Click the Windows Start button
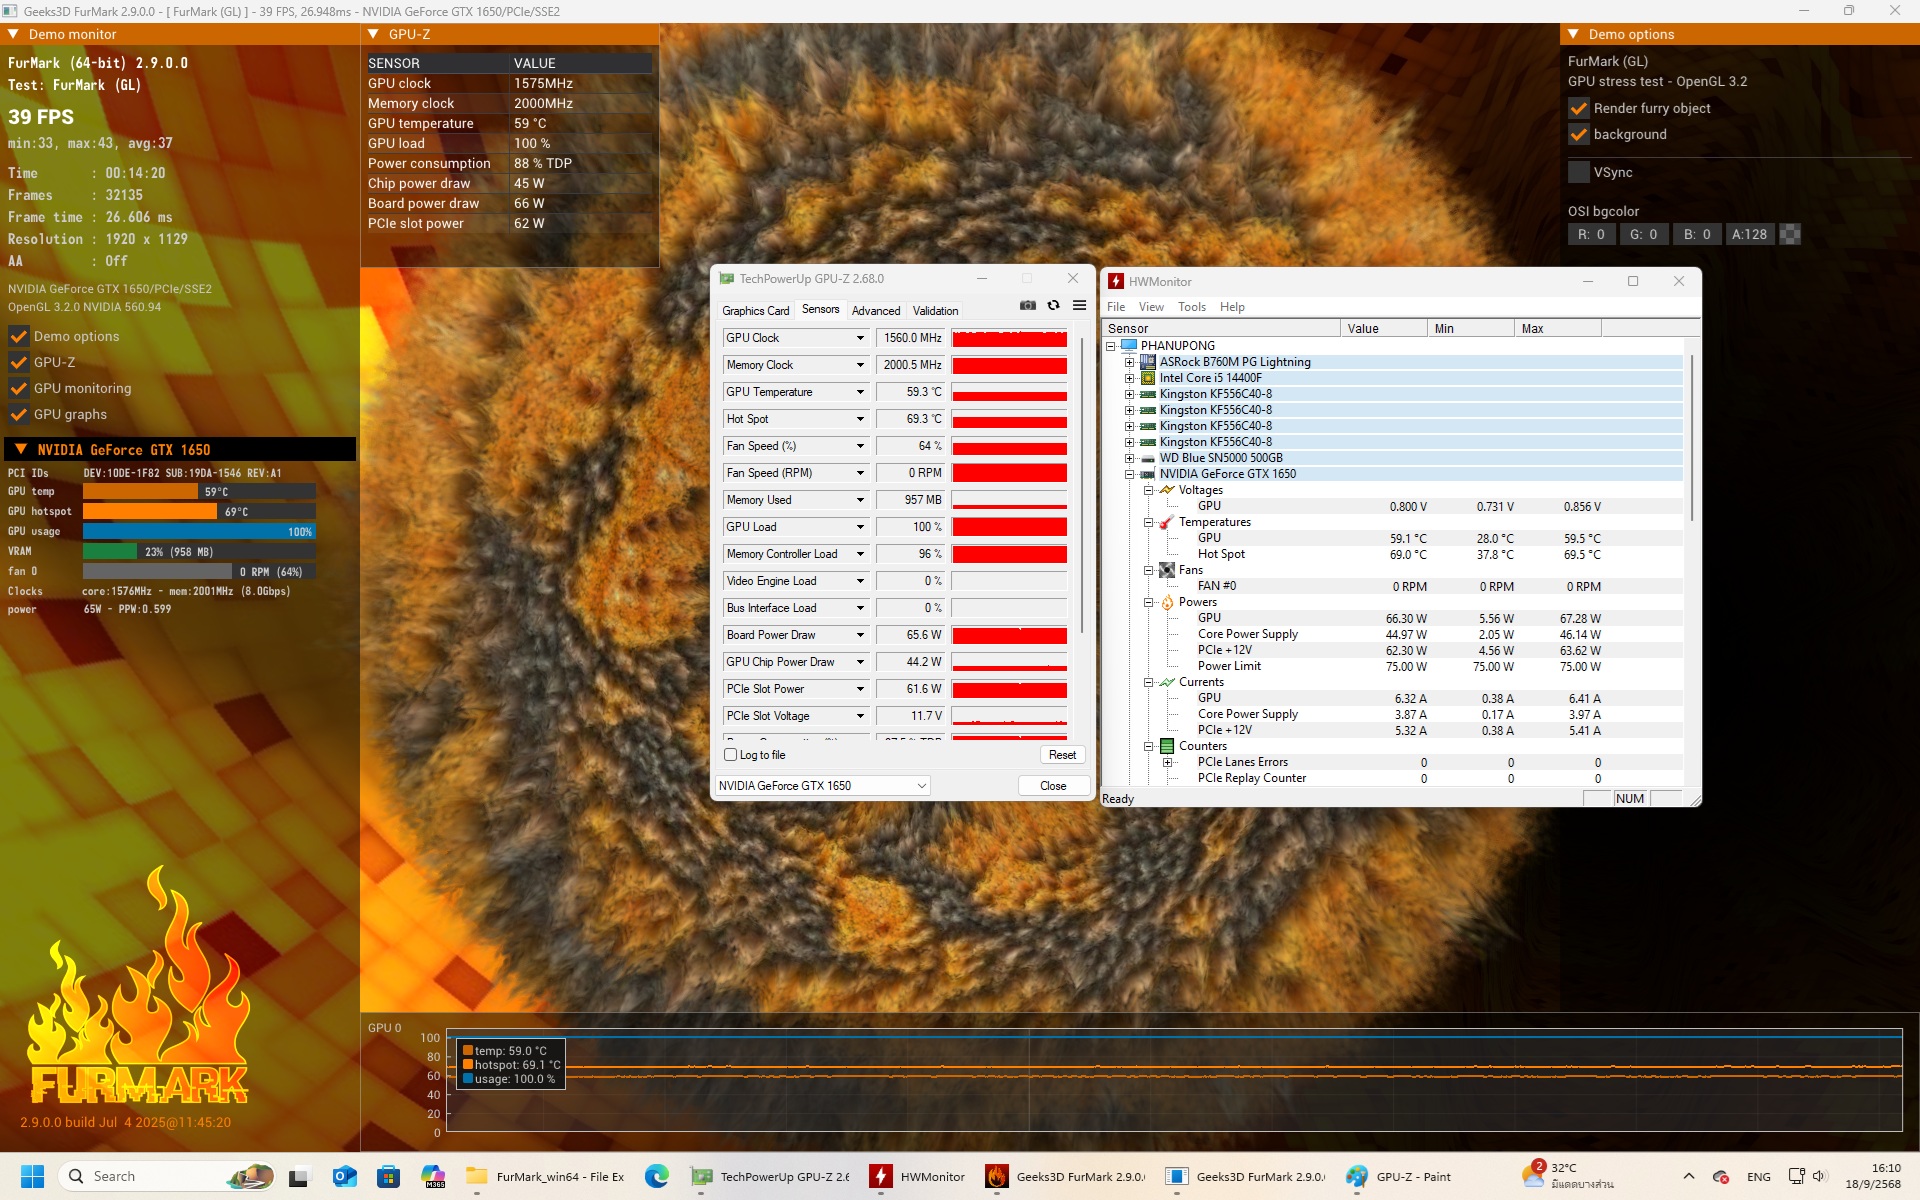The width and height of the screenshot is (1920, 1200). point(32,1176)
